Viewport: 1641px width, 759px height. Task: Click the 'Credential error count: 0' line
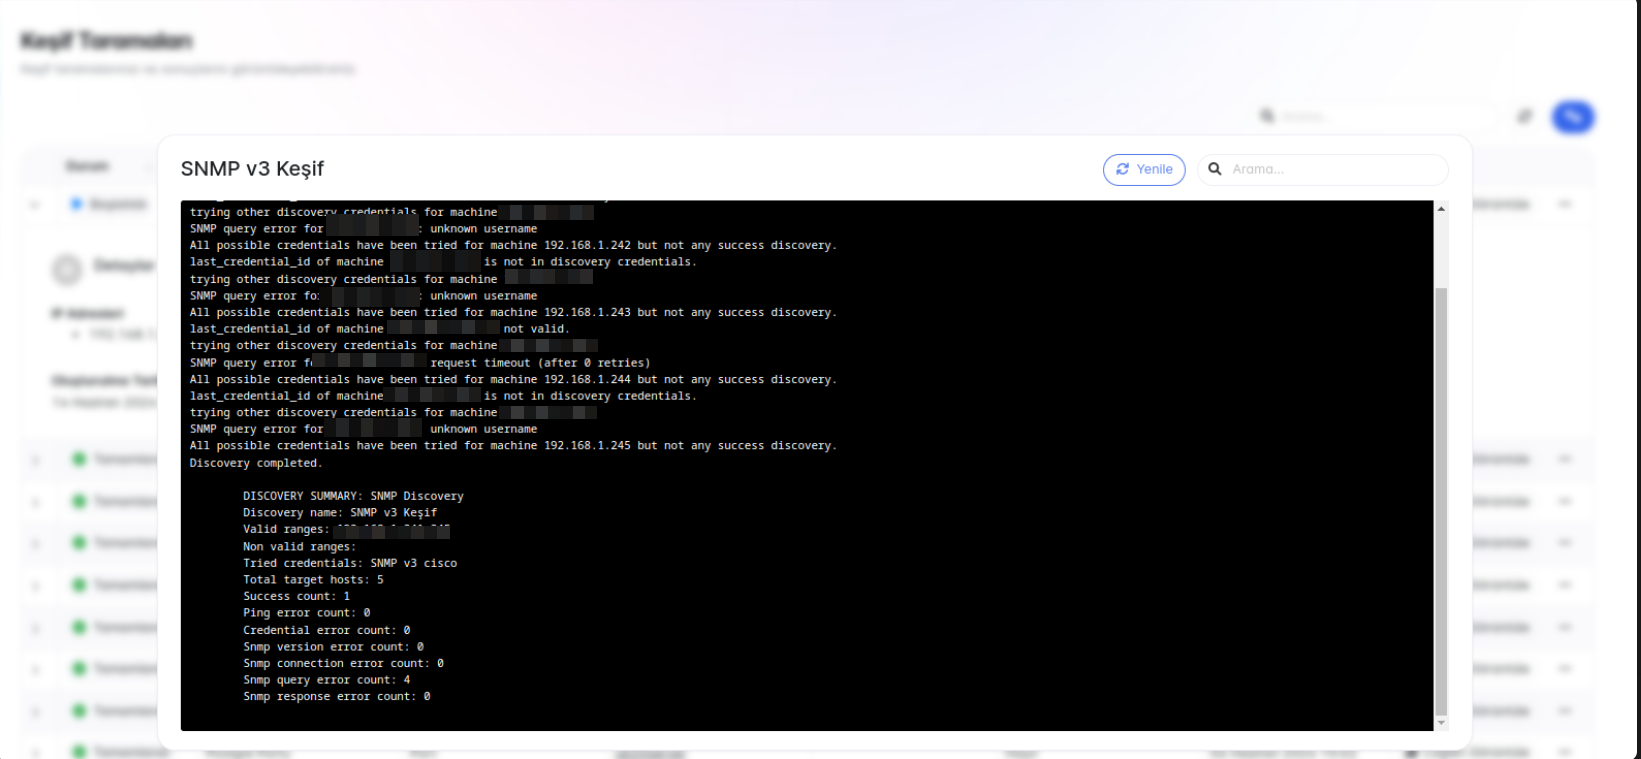(327, 630)
